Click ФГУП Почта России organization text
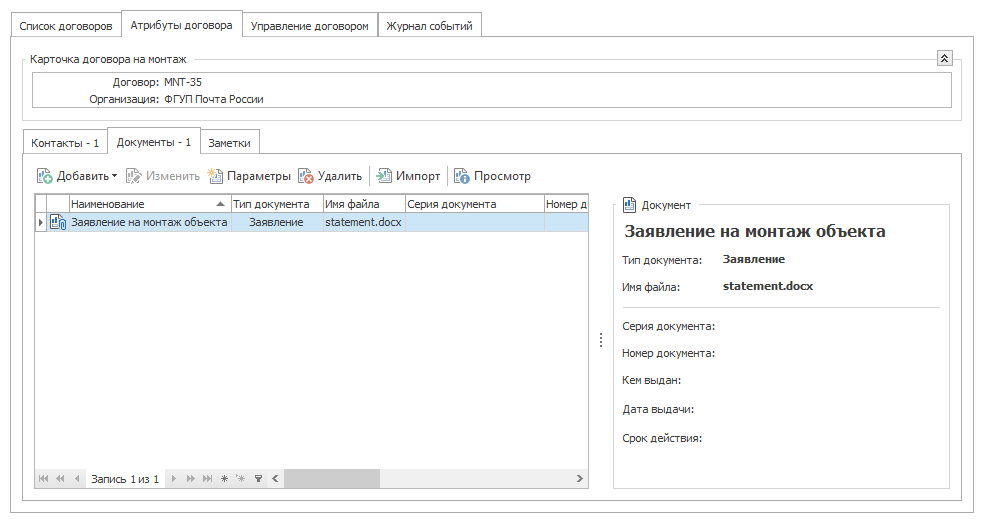Image resolution: width=984 pixels, height=523 pixels. pos(214,99)
